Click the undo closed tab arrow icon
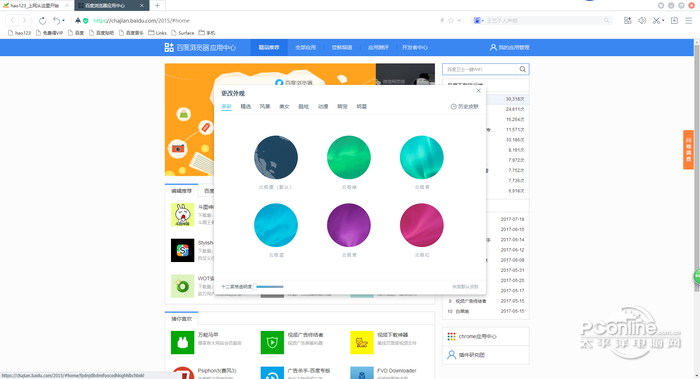700x379 pixels. [56, 21]
